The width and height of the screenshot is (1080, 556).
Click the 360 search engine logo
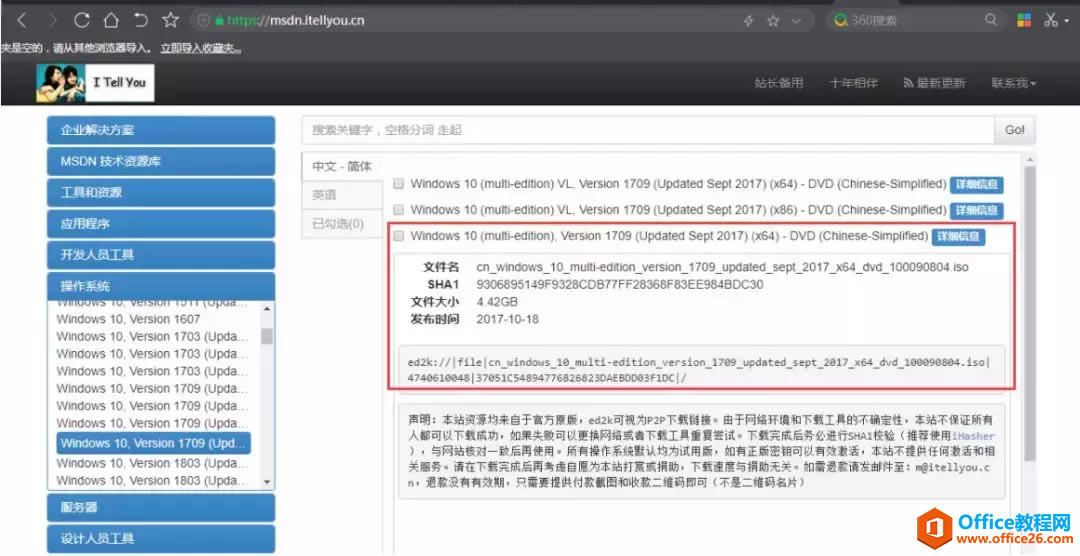840,21
